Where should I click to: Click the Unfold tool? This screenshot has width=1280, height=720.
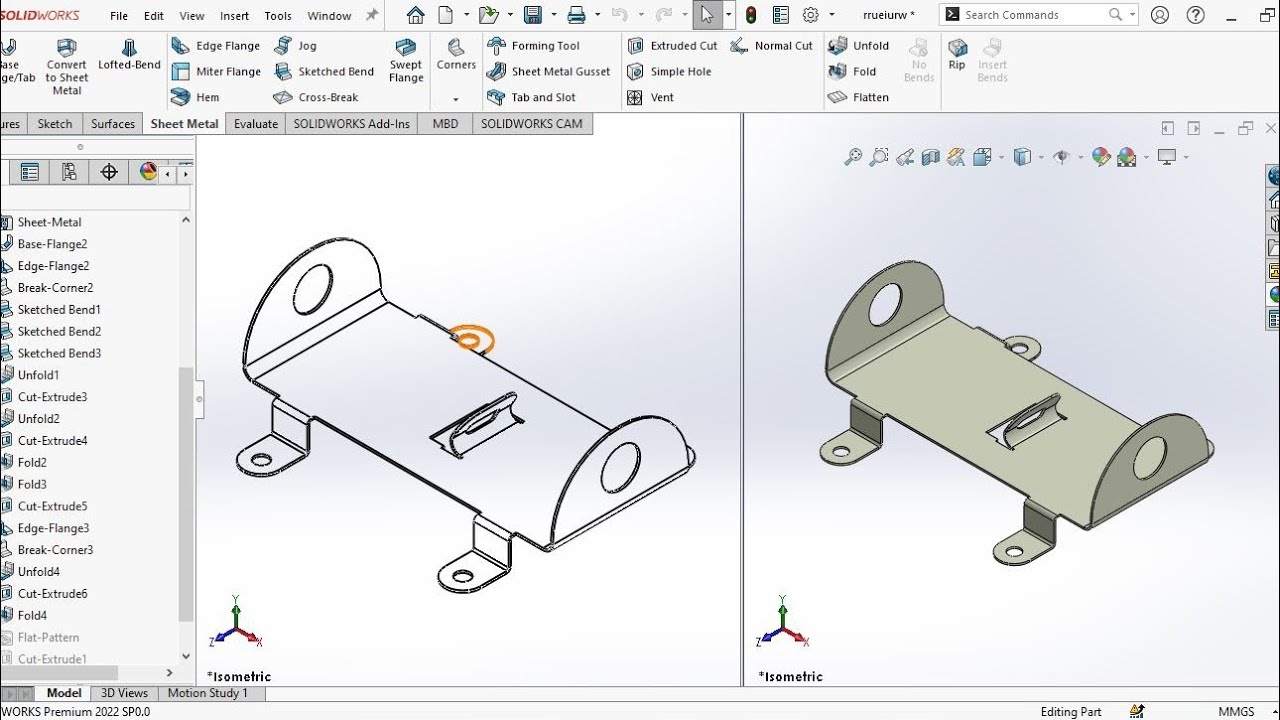pos(858,46)
